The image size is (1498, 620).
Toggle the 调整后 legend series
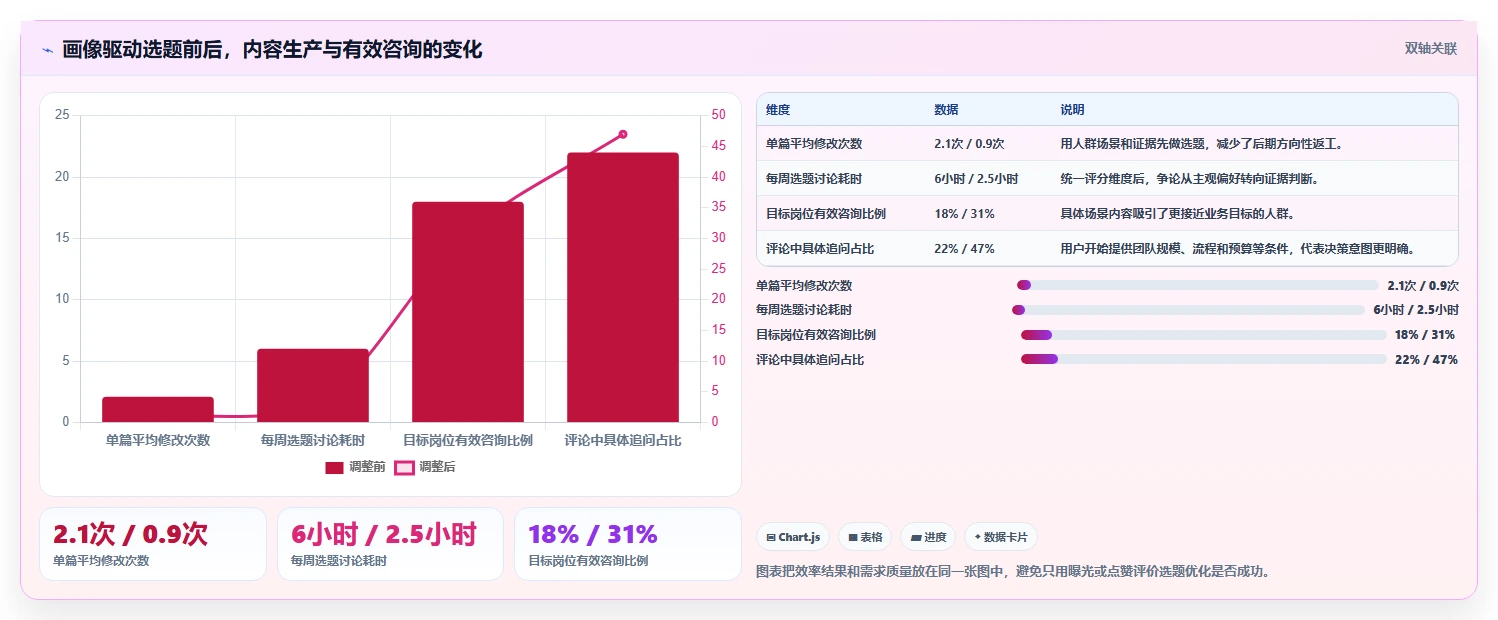point(425,467)
